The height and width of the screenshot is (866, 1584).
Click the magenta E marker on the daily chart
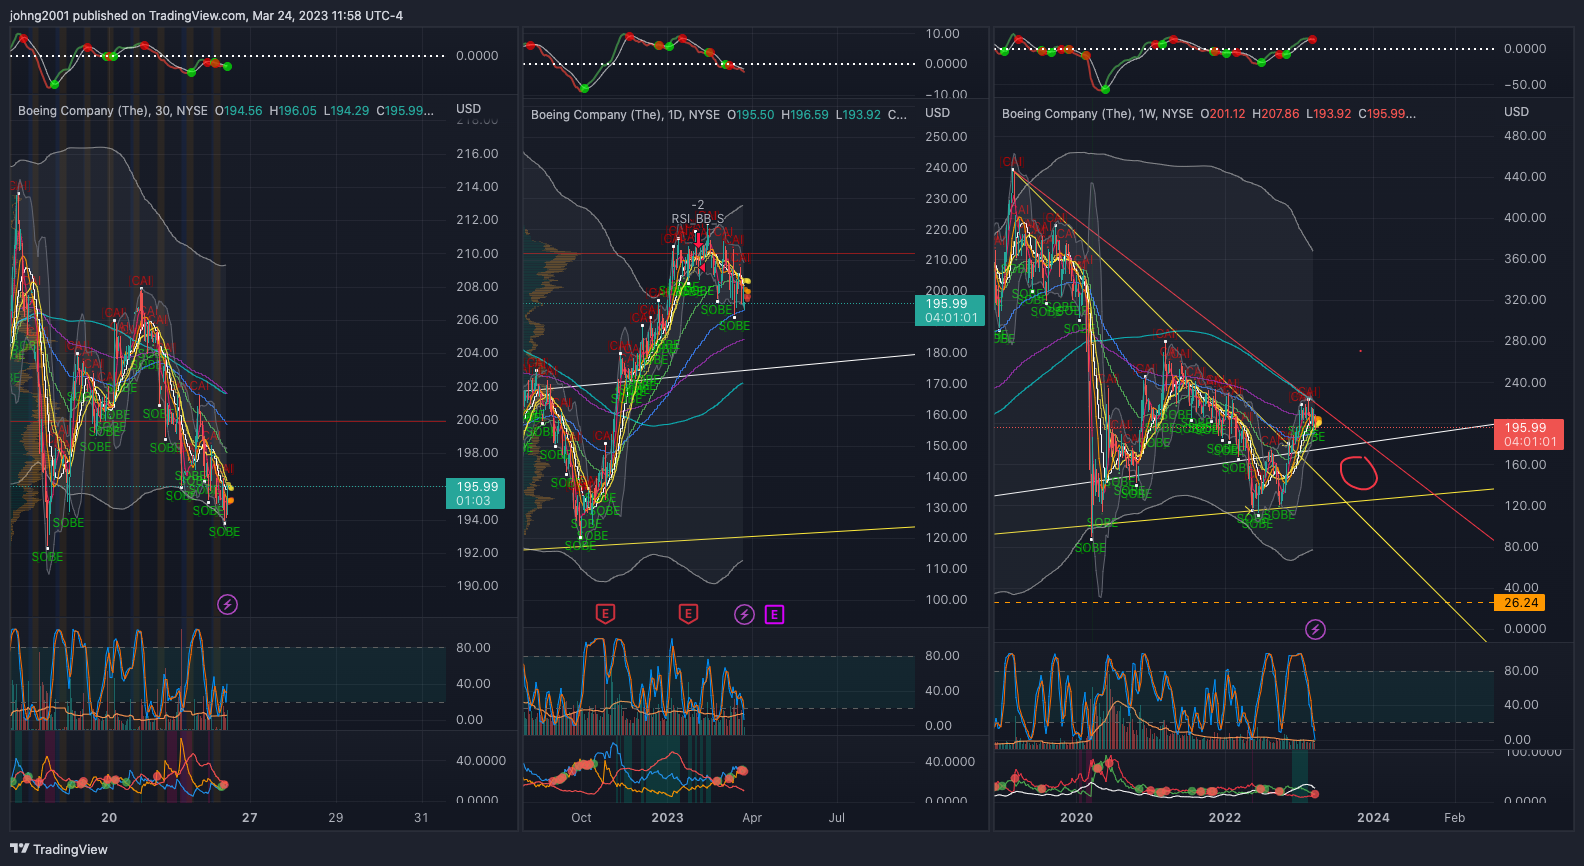click(775, 615)
